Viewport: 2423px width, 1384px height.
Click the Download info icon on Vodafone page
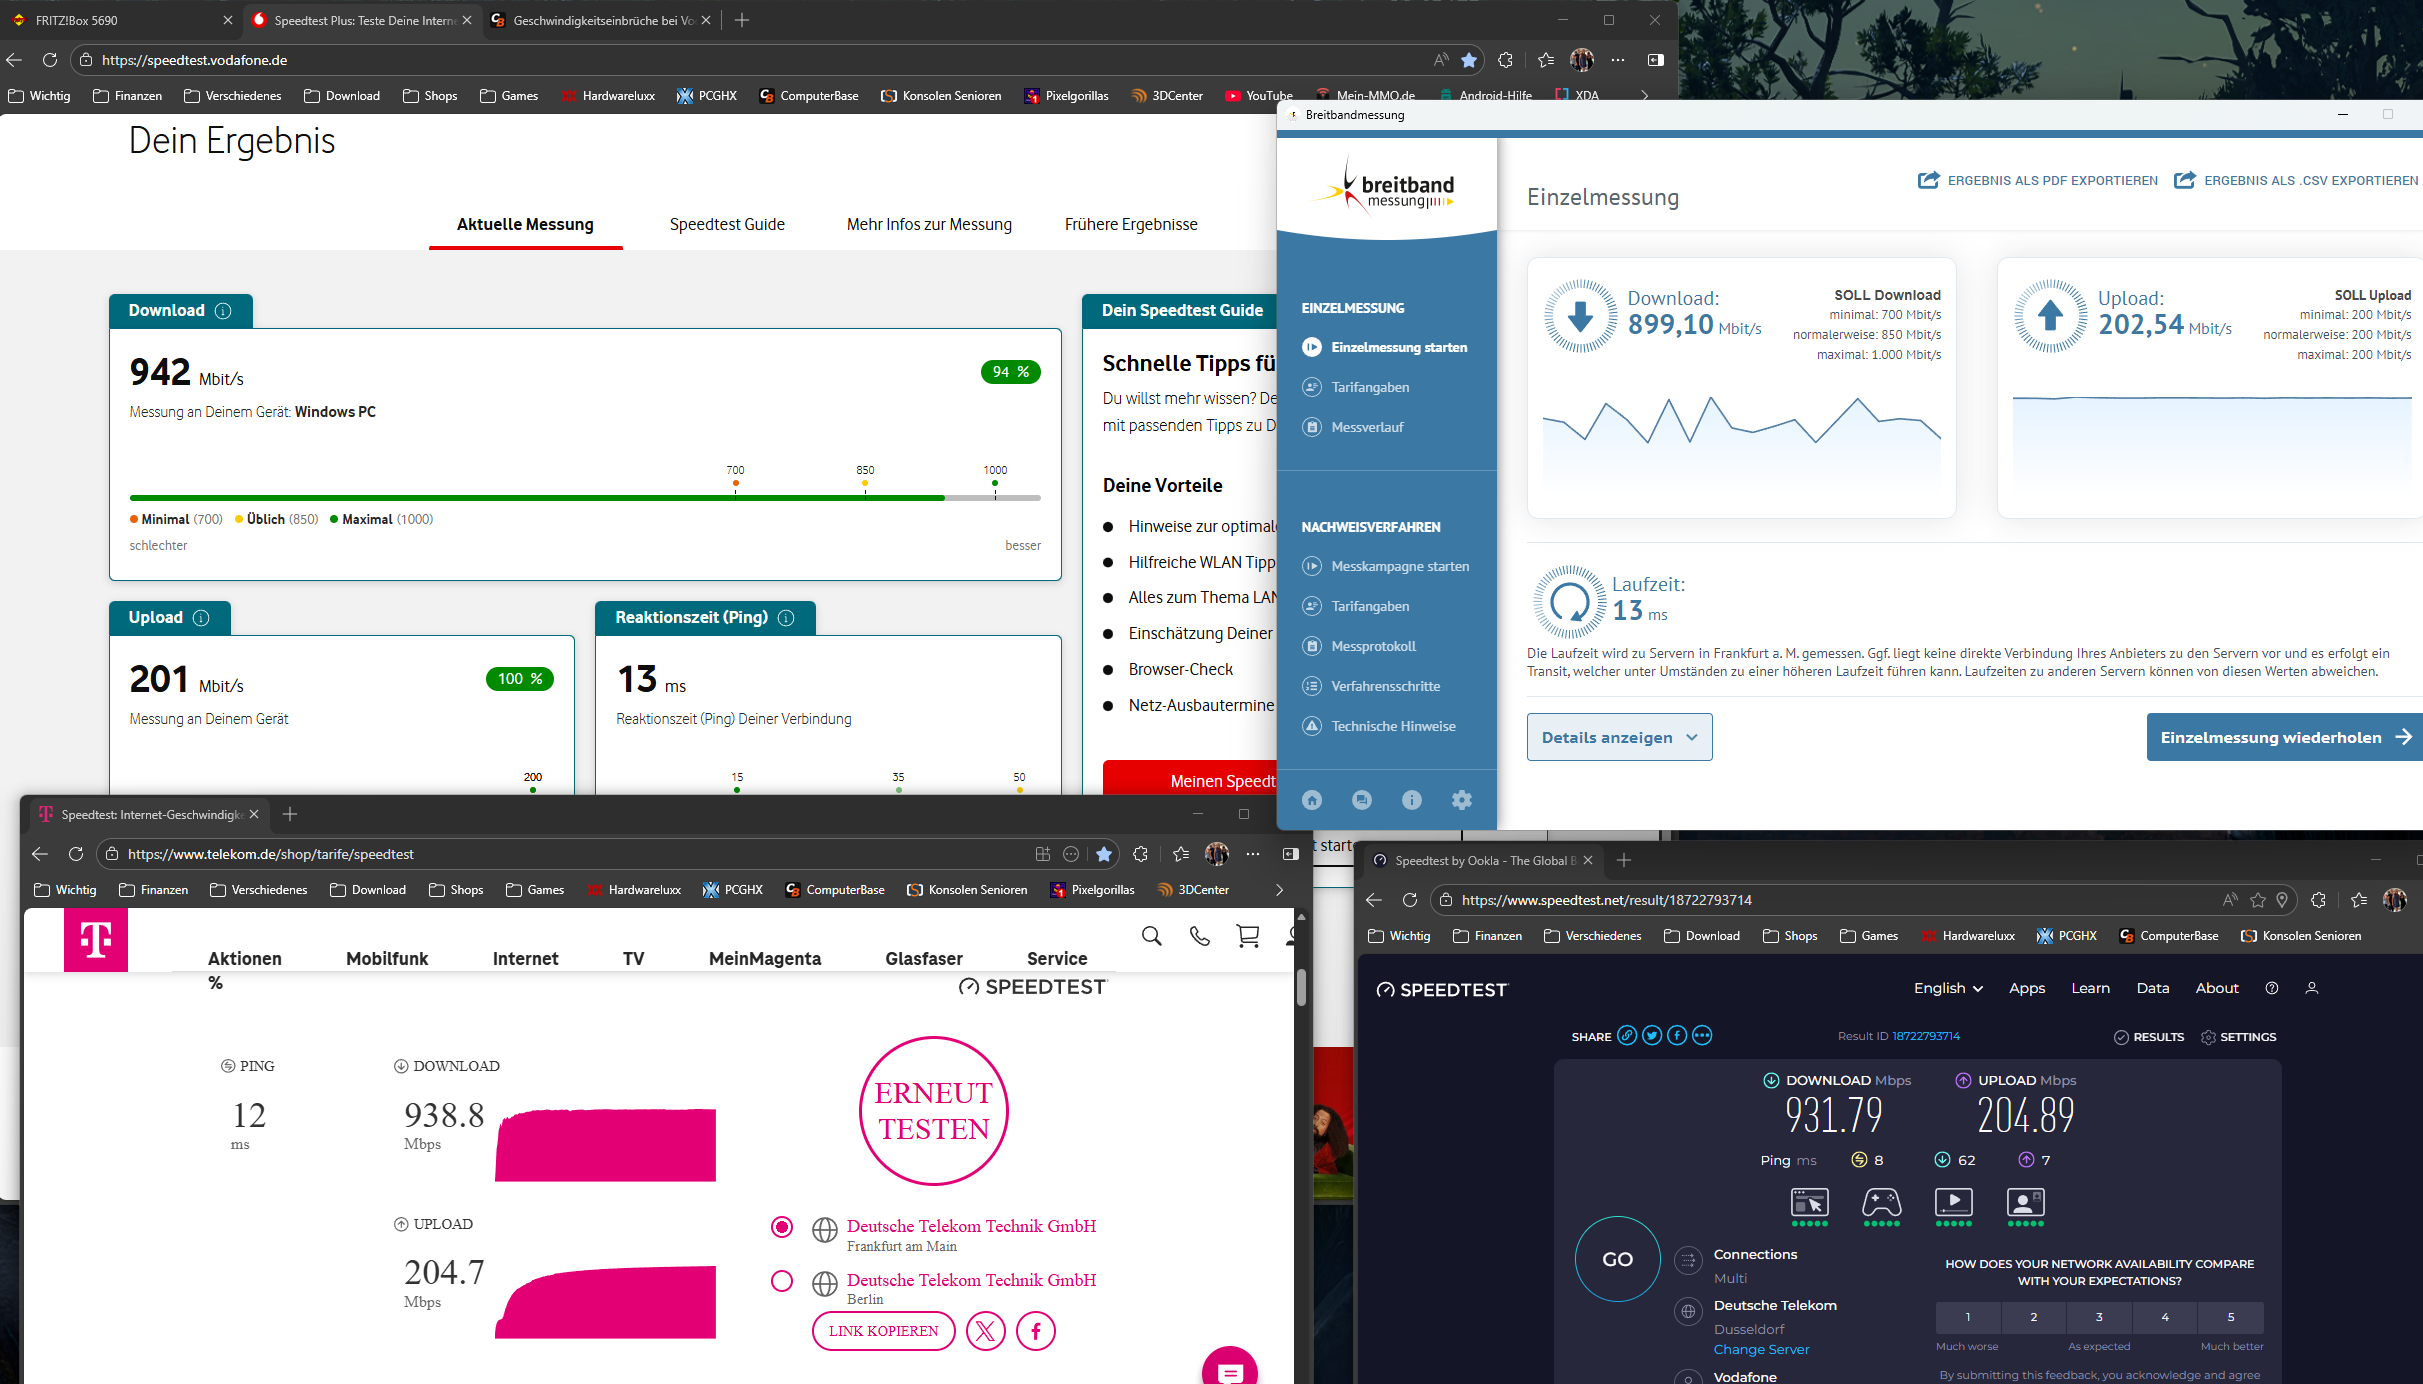223,311
